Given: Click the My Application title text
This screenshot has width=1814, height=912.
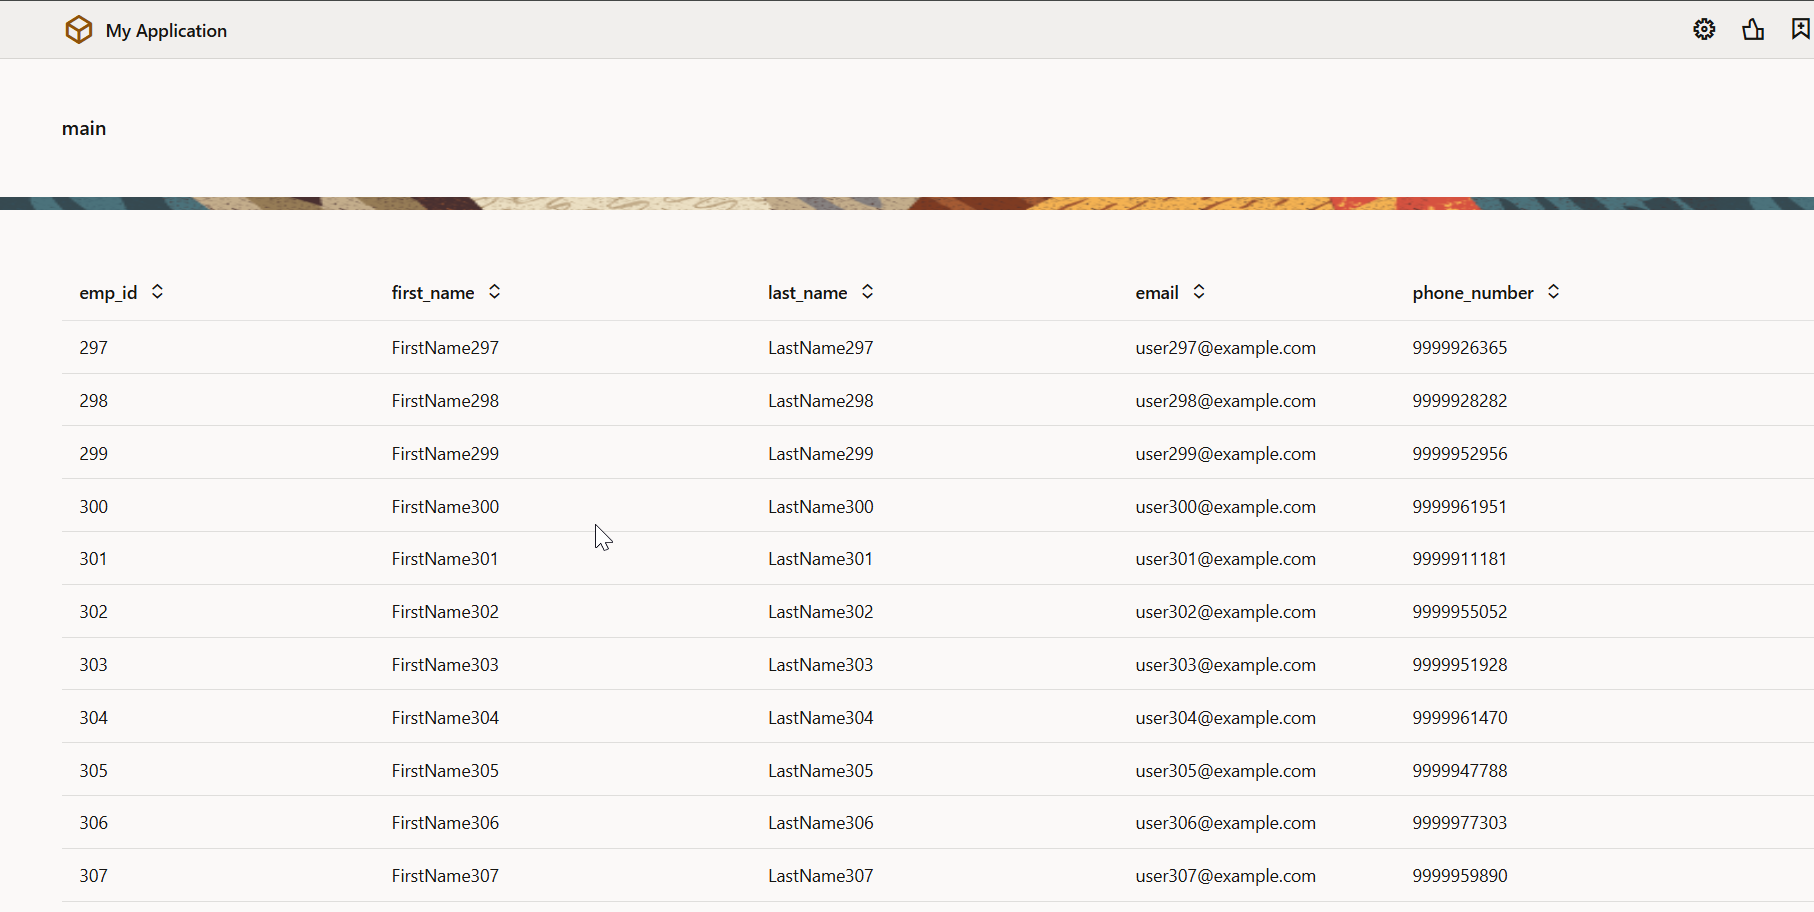Looking at the screenshot, I should 166,31.
